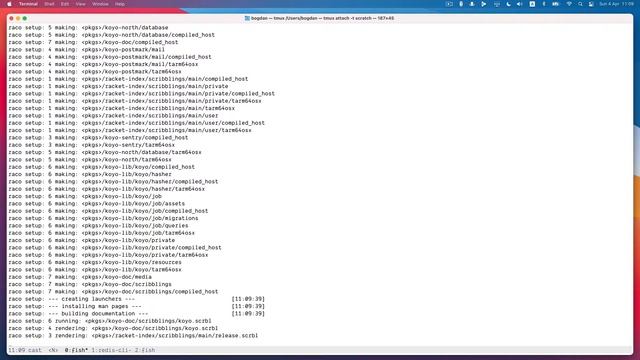The image size is (640, 360).
Task: Open the Apple menu
Action: 9,4
